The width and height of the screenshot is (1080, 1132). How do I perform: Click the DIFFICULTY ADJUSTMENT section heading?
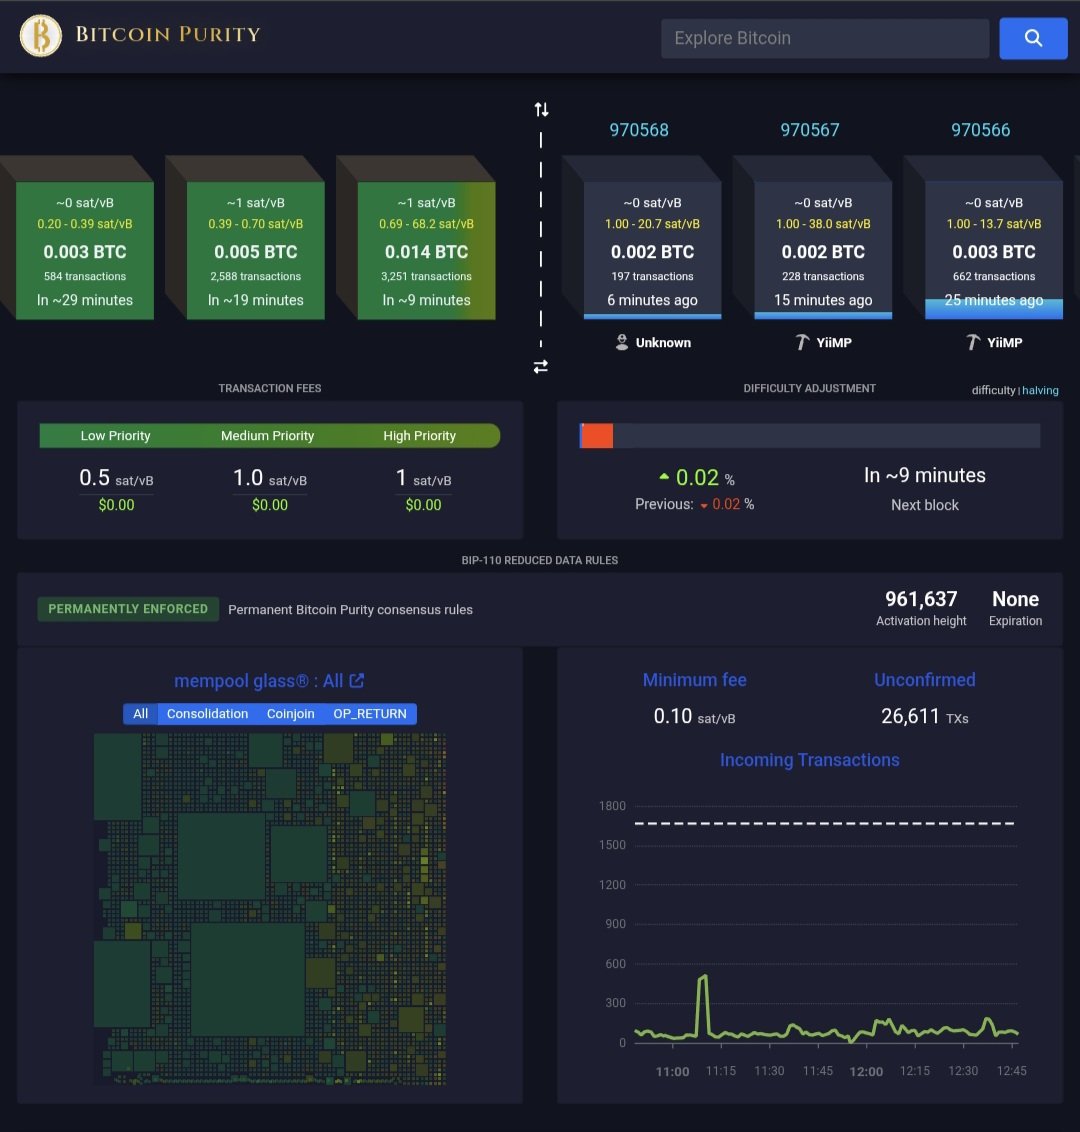809,388
